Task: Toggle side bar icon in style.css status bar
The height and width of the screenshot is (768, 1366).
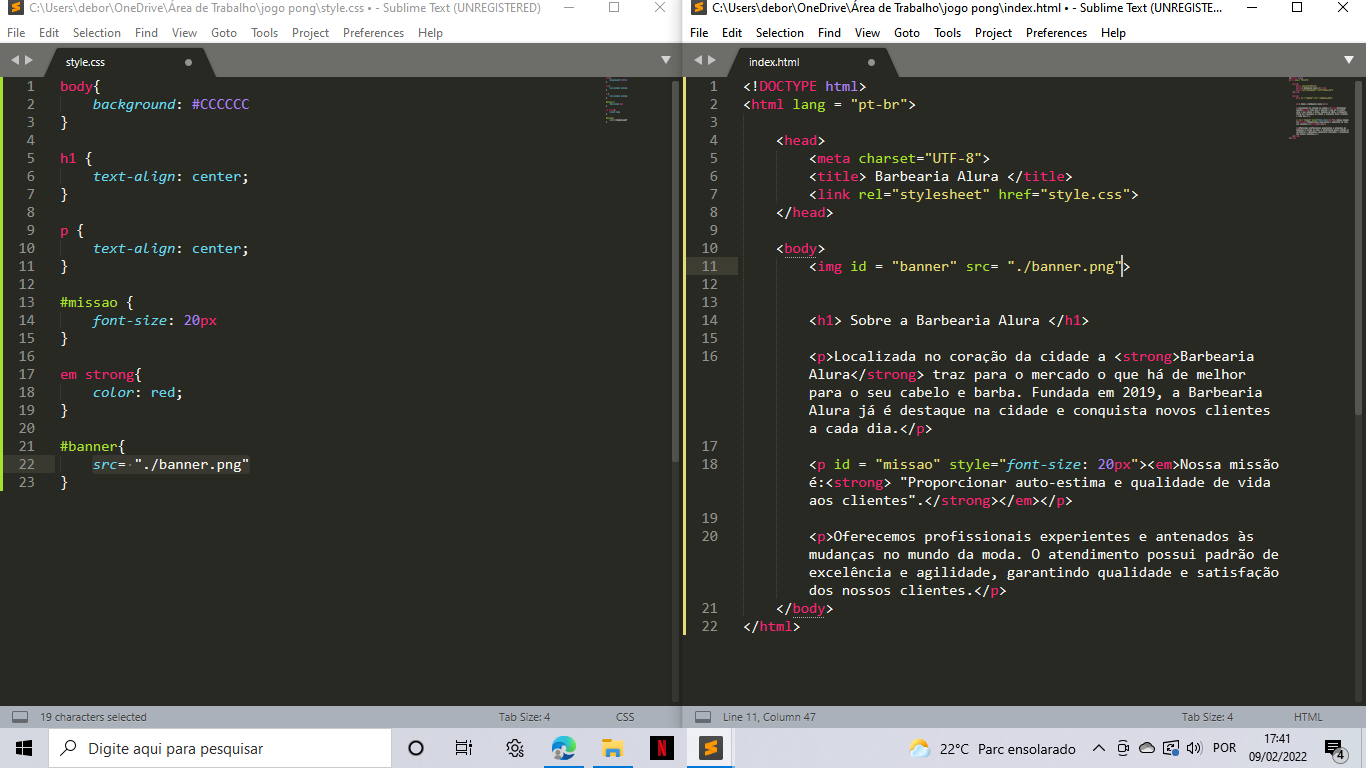Action: (x=19, y=717)
